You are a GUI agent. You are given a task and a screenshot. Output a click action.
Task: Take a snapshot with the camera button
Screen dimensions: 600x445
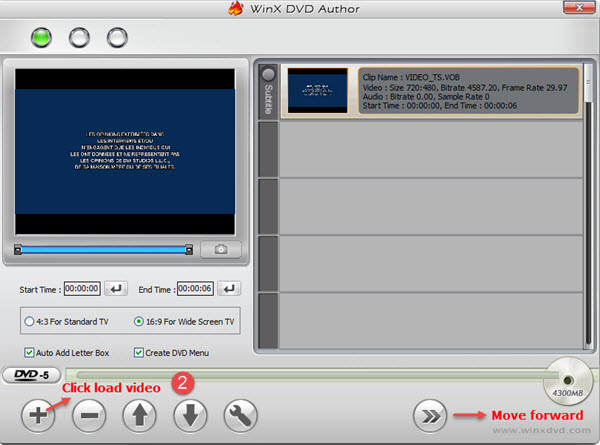pyautogui.click(x=221, y=249)
